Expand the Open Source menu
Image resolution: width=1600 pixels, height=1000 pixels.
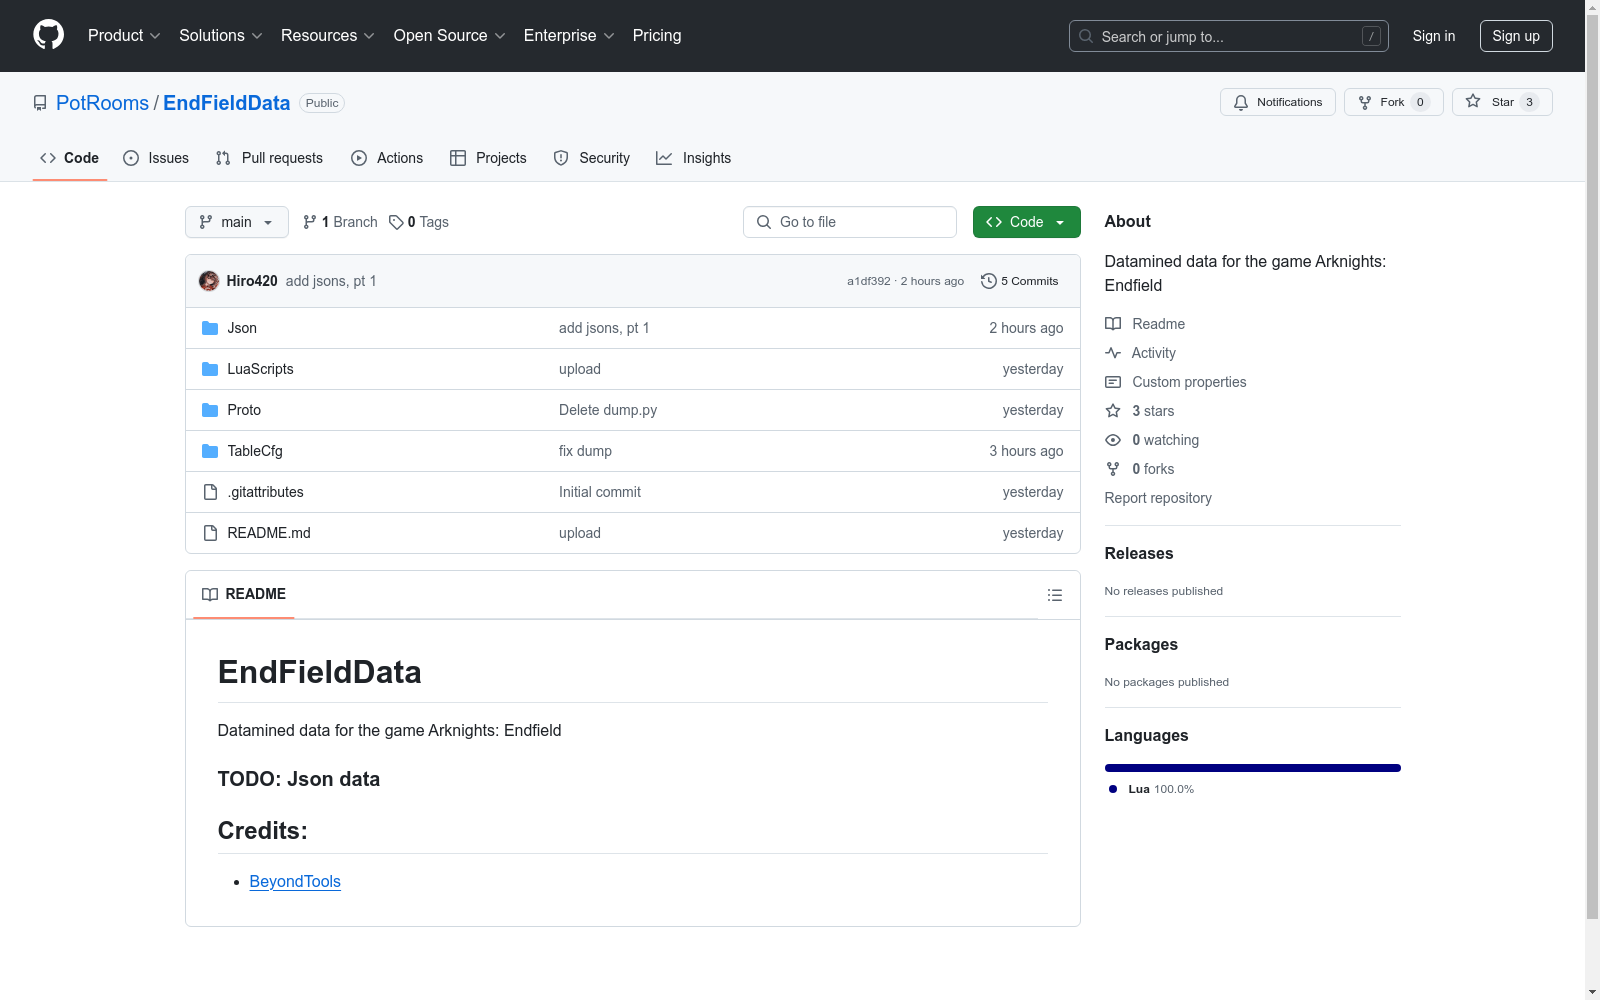[450, 36]
